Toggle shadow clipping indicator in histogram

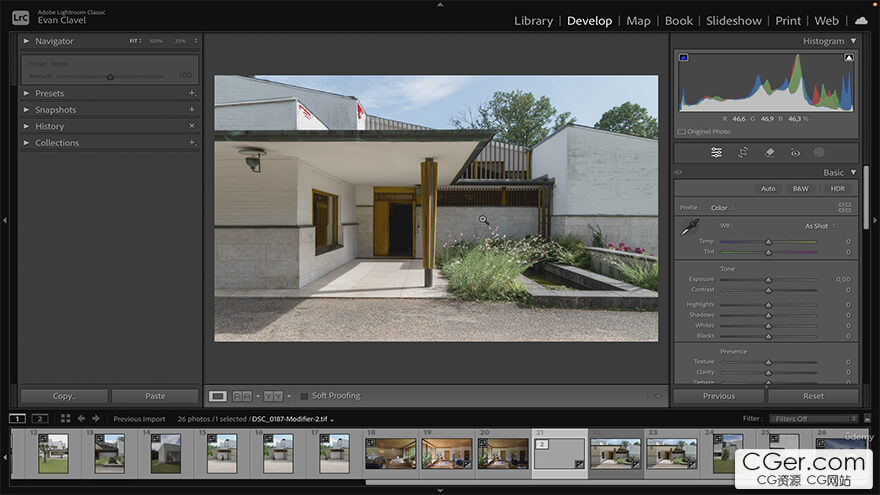tap(684, 57)
